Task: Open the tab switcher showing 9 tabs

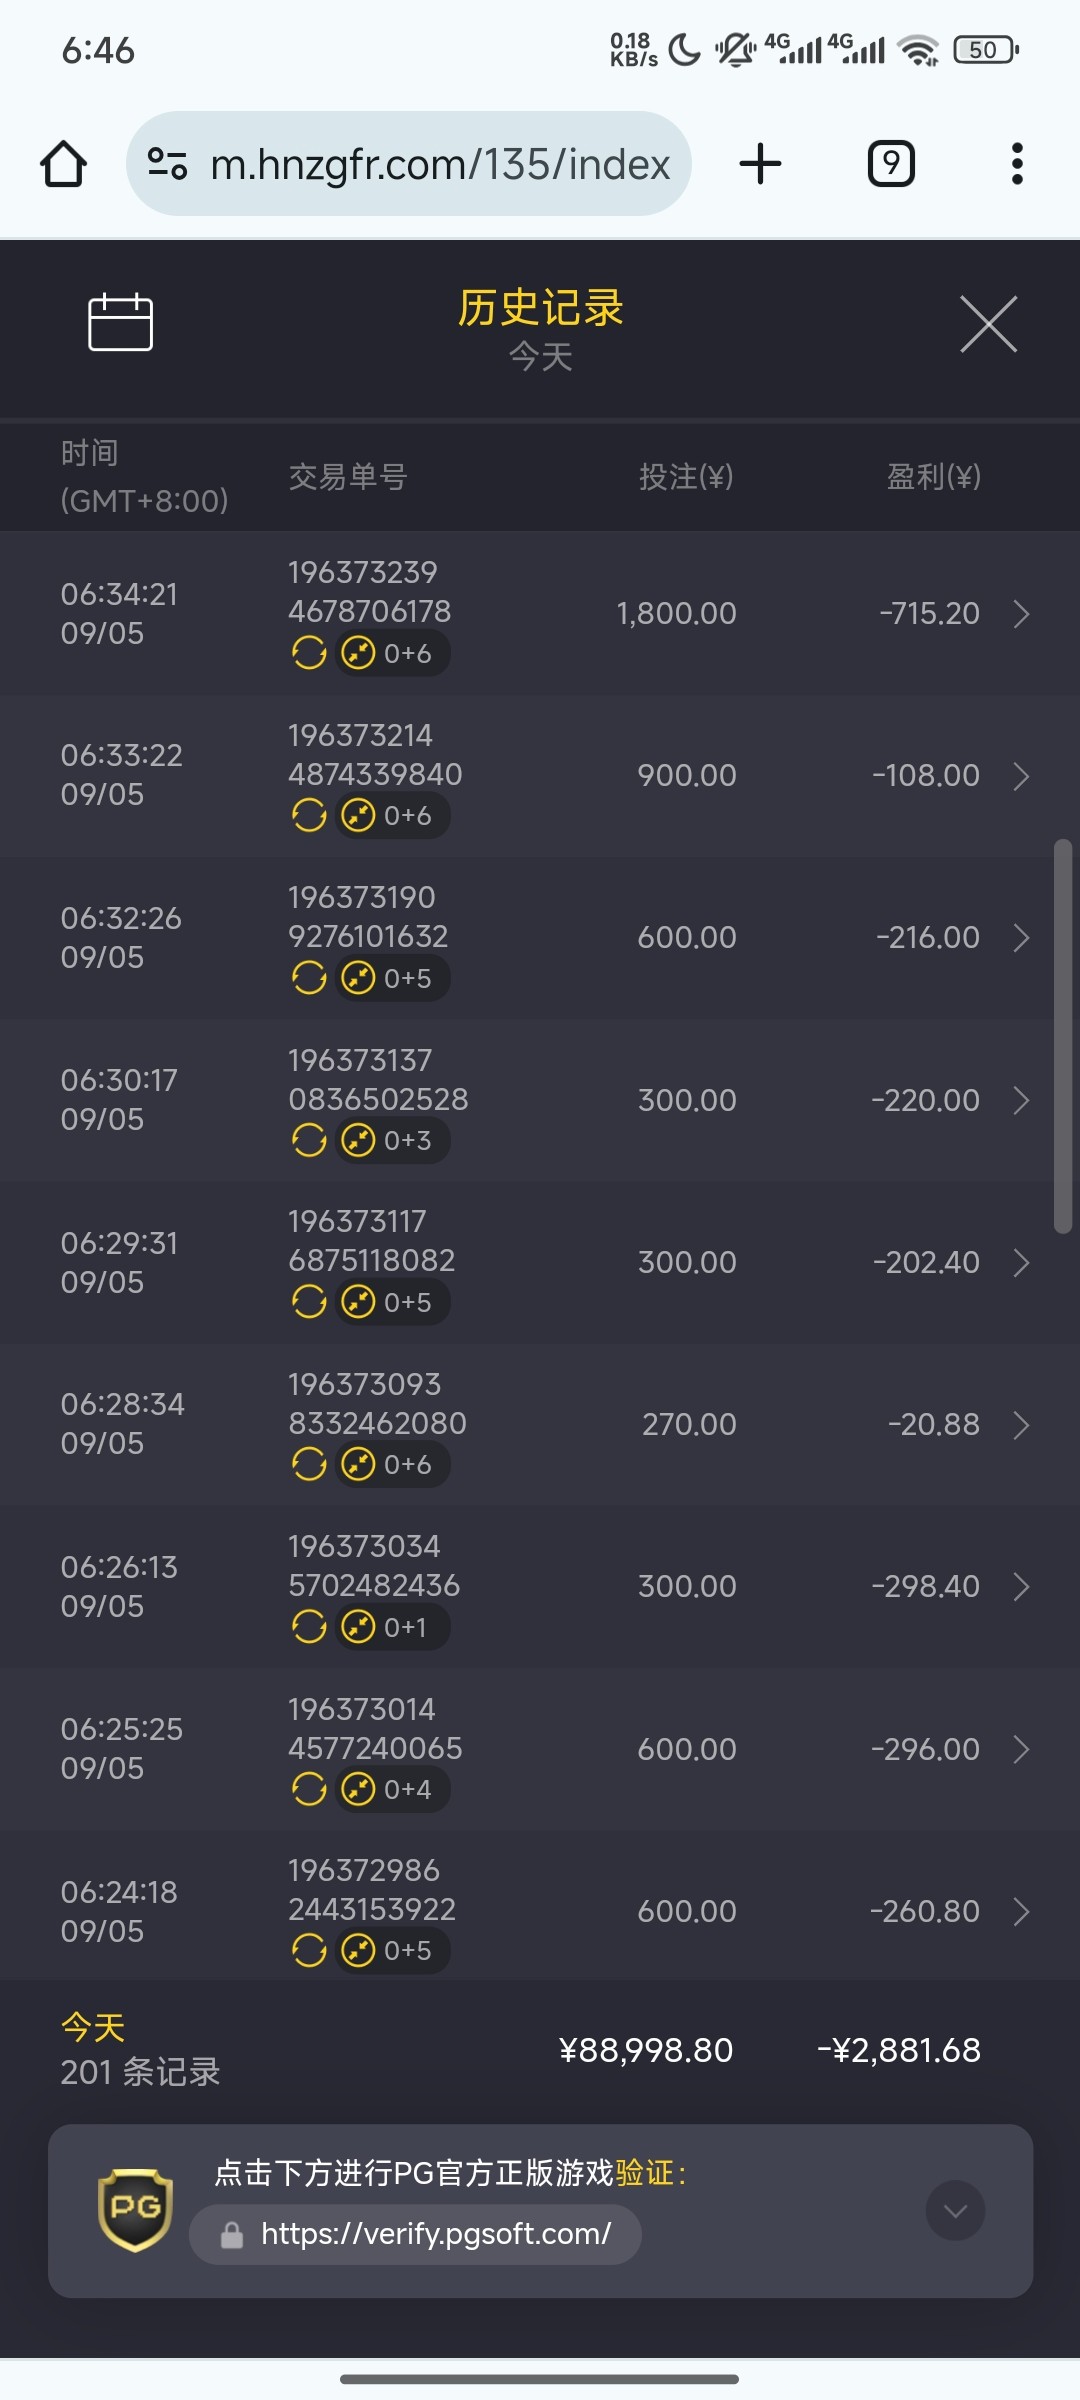Action: click(890, 164)
